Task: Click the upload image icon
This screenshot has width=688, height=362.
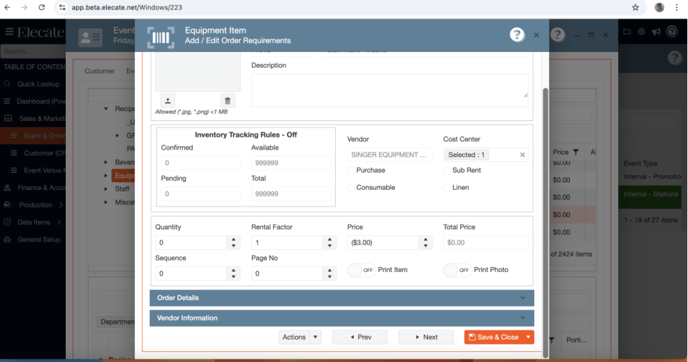Action: click(168, 100)
